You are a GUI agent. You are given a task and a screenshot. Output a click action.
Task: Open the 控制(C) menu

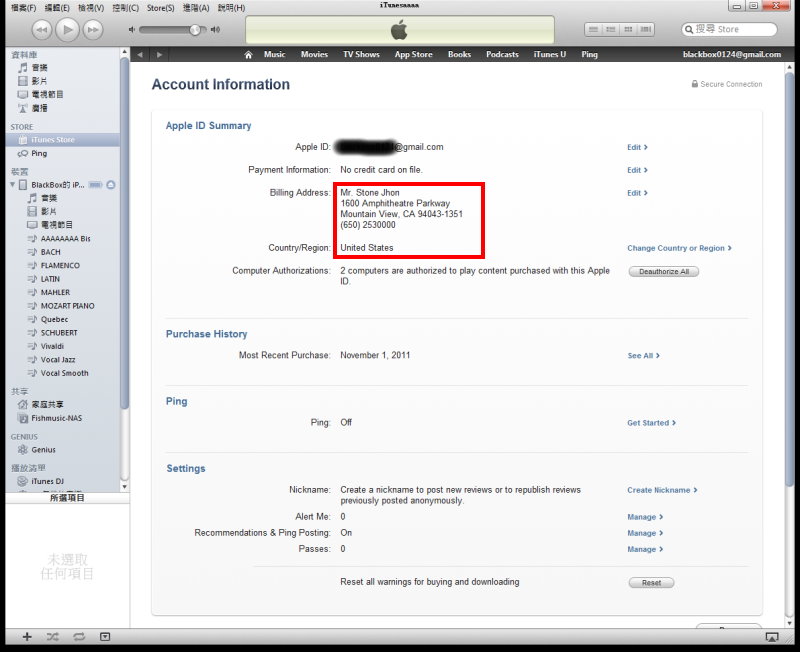[126, 8]
